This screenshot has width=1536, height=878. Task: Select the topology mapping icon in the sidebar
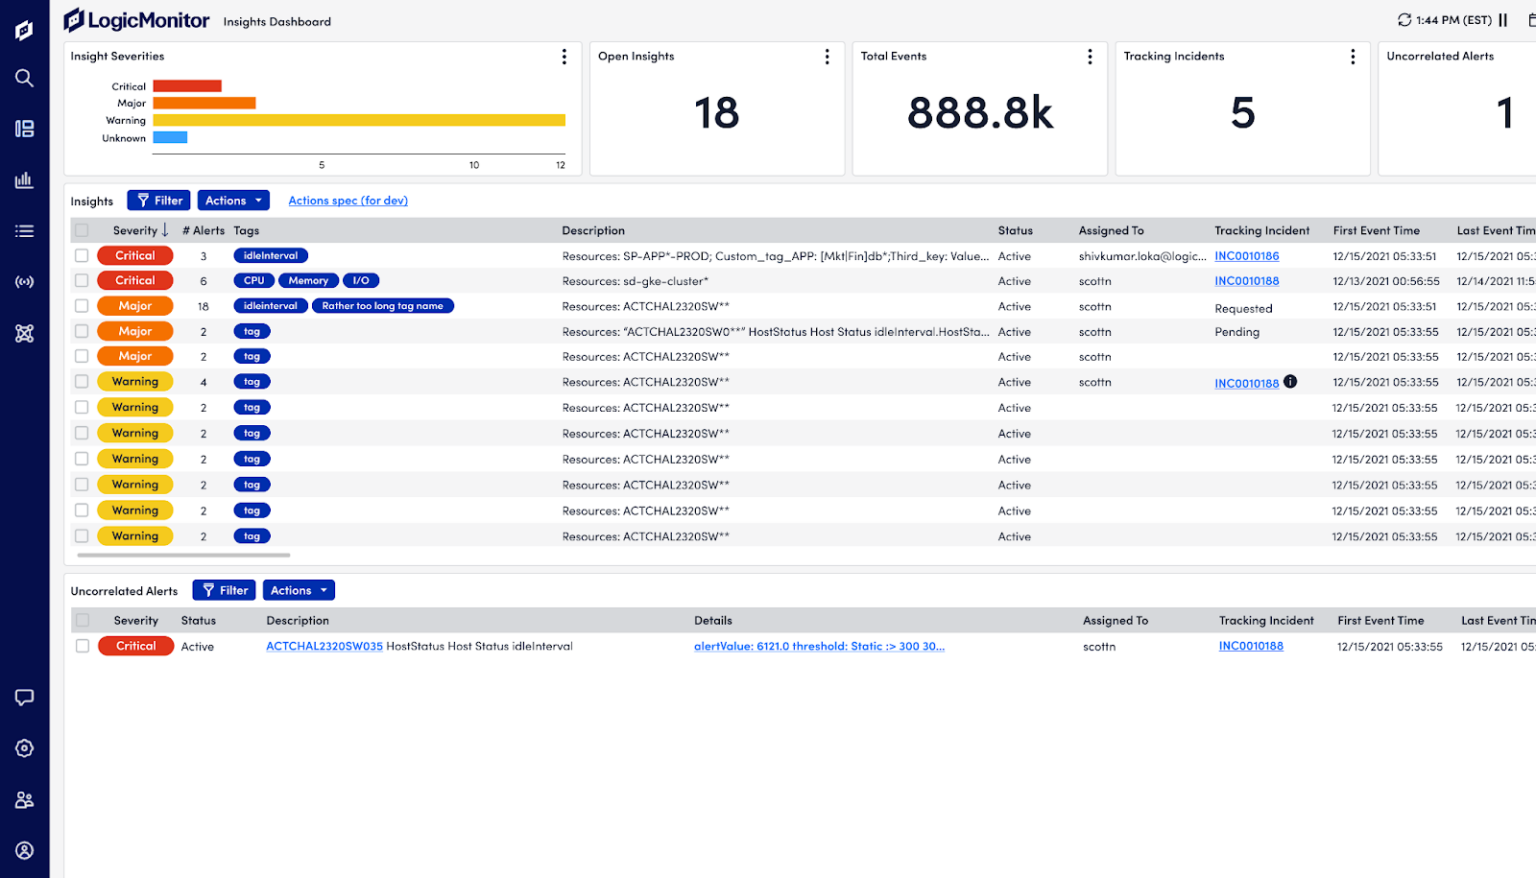(24, 332)
